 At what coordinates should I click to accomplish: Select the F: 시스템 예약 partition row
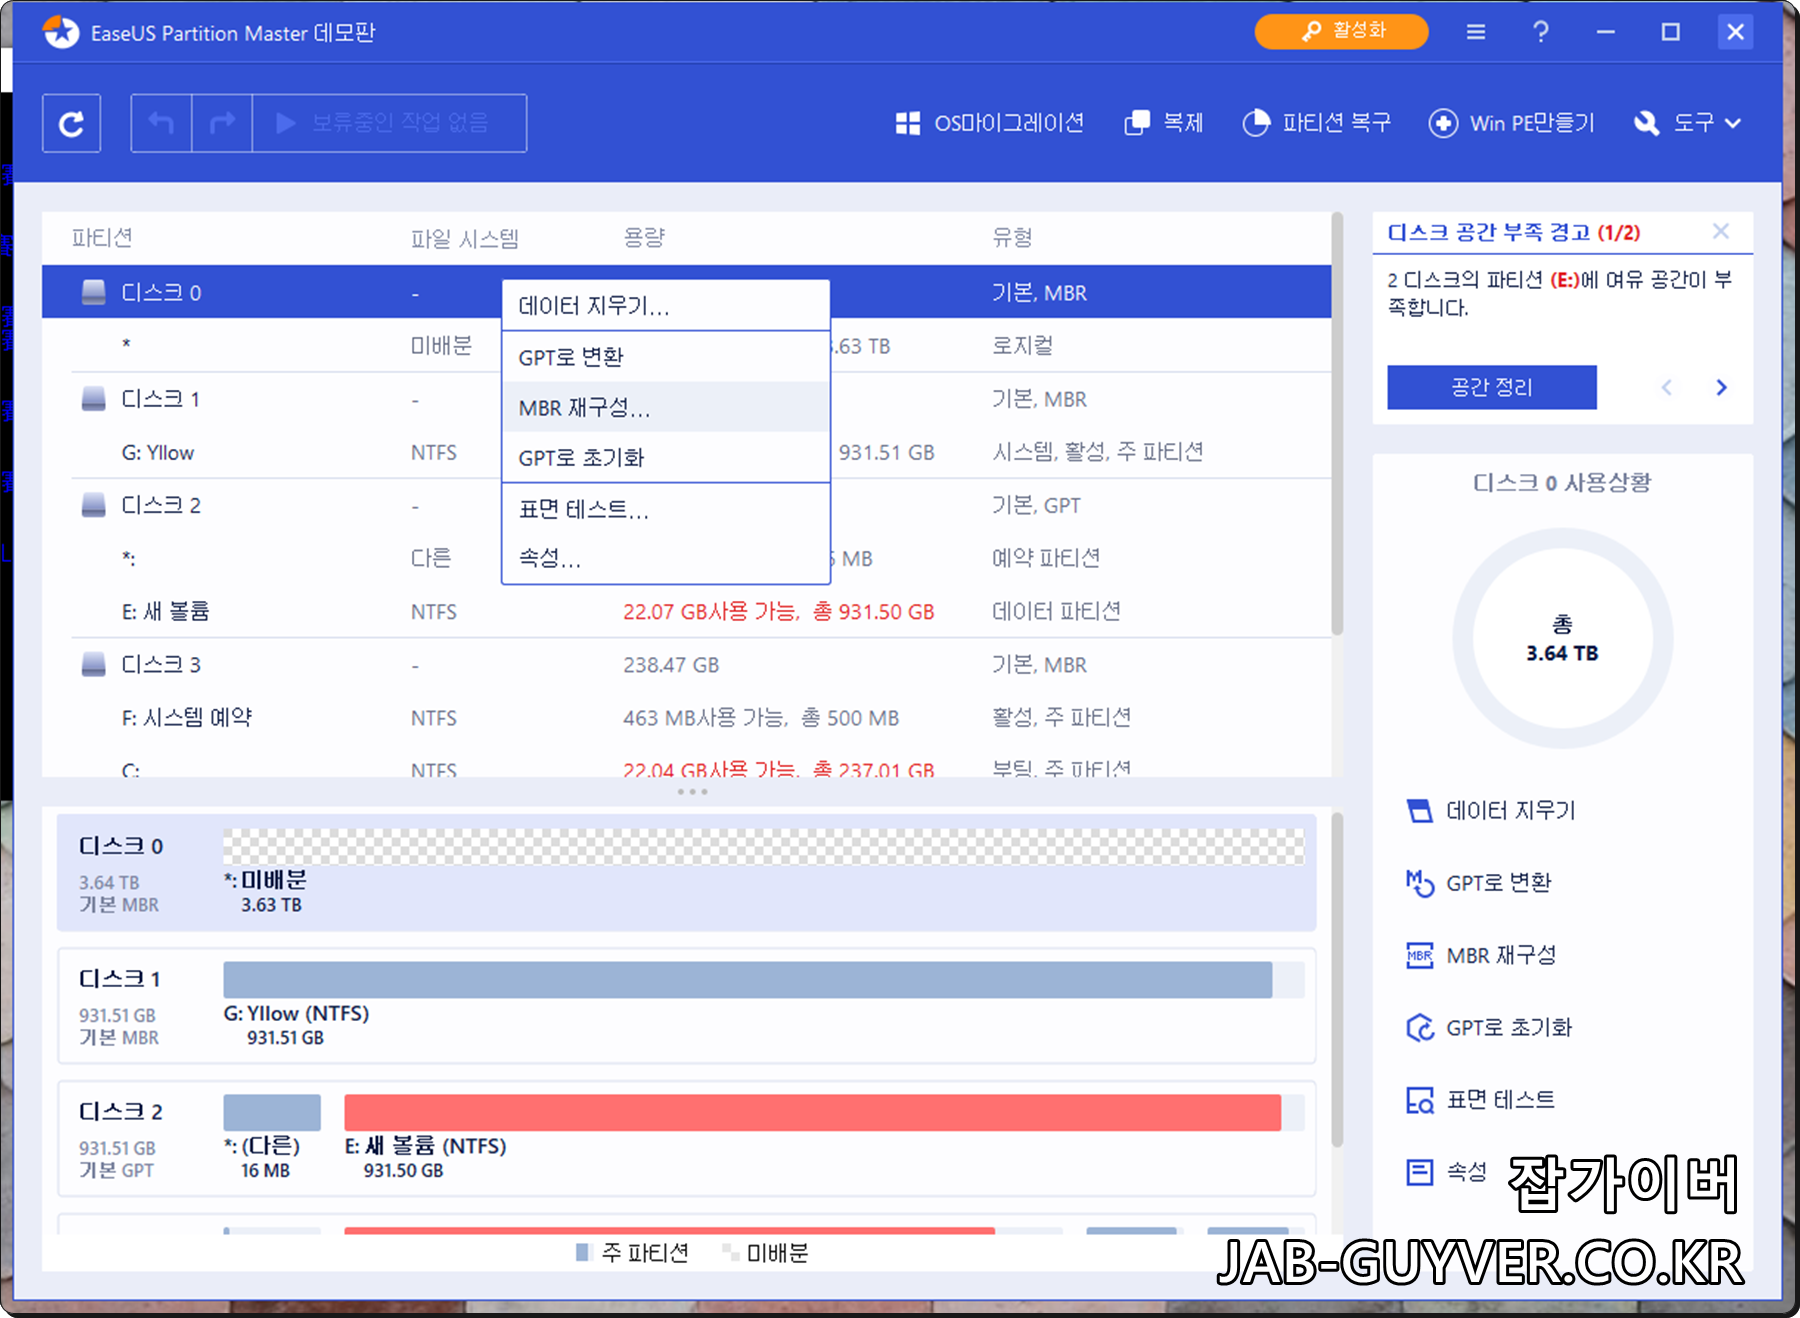[686, 717]
